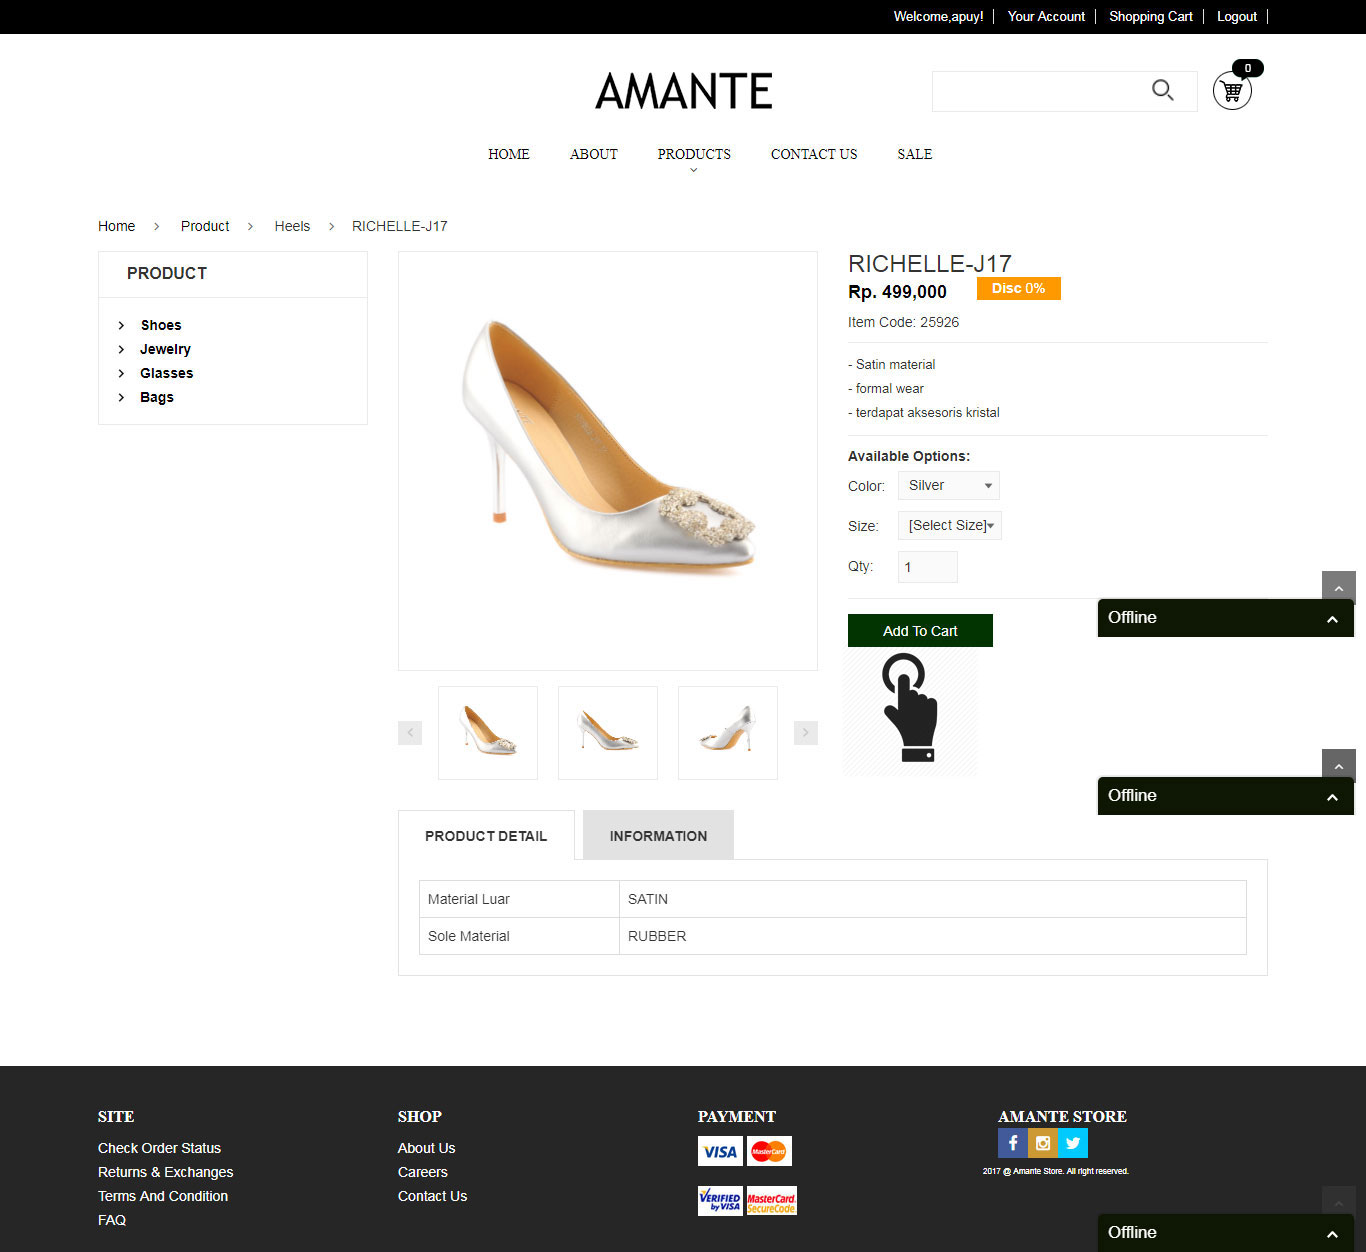Open the PRODUCTS menu

694,154
